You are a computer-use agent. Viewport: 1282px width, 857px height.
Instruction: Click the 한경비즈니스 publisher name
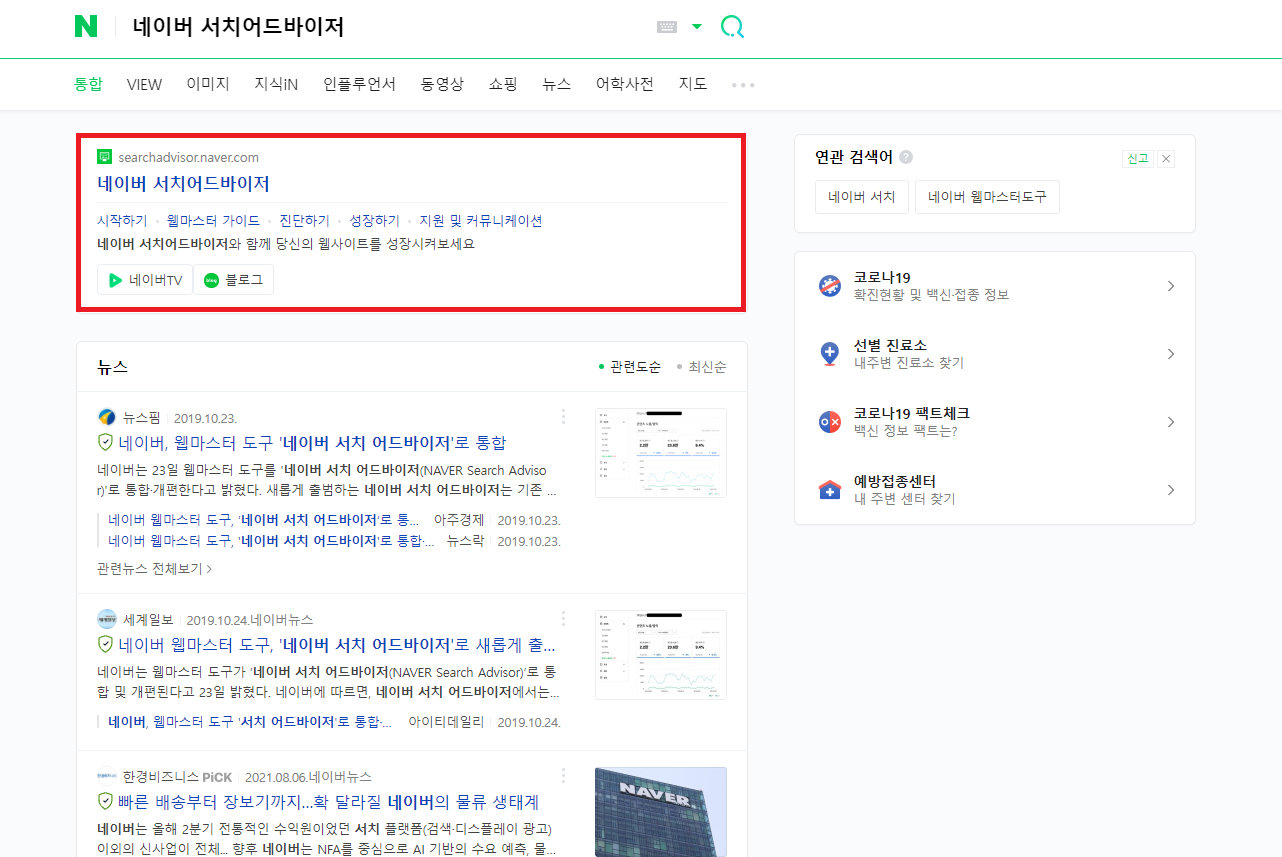162,777
